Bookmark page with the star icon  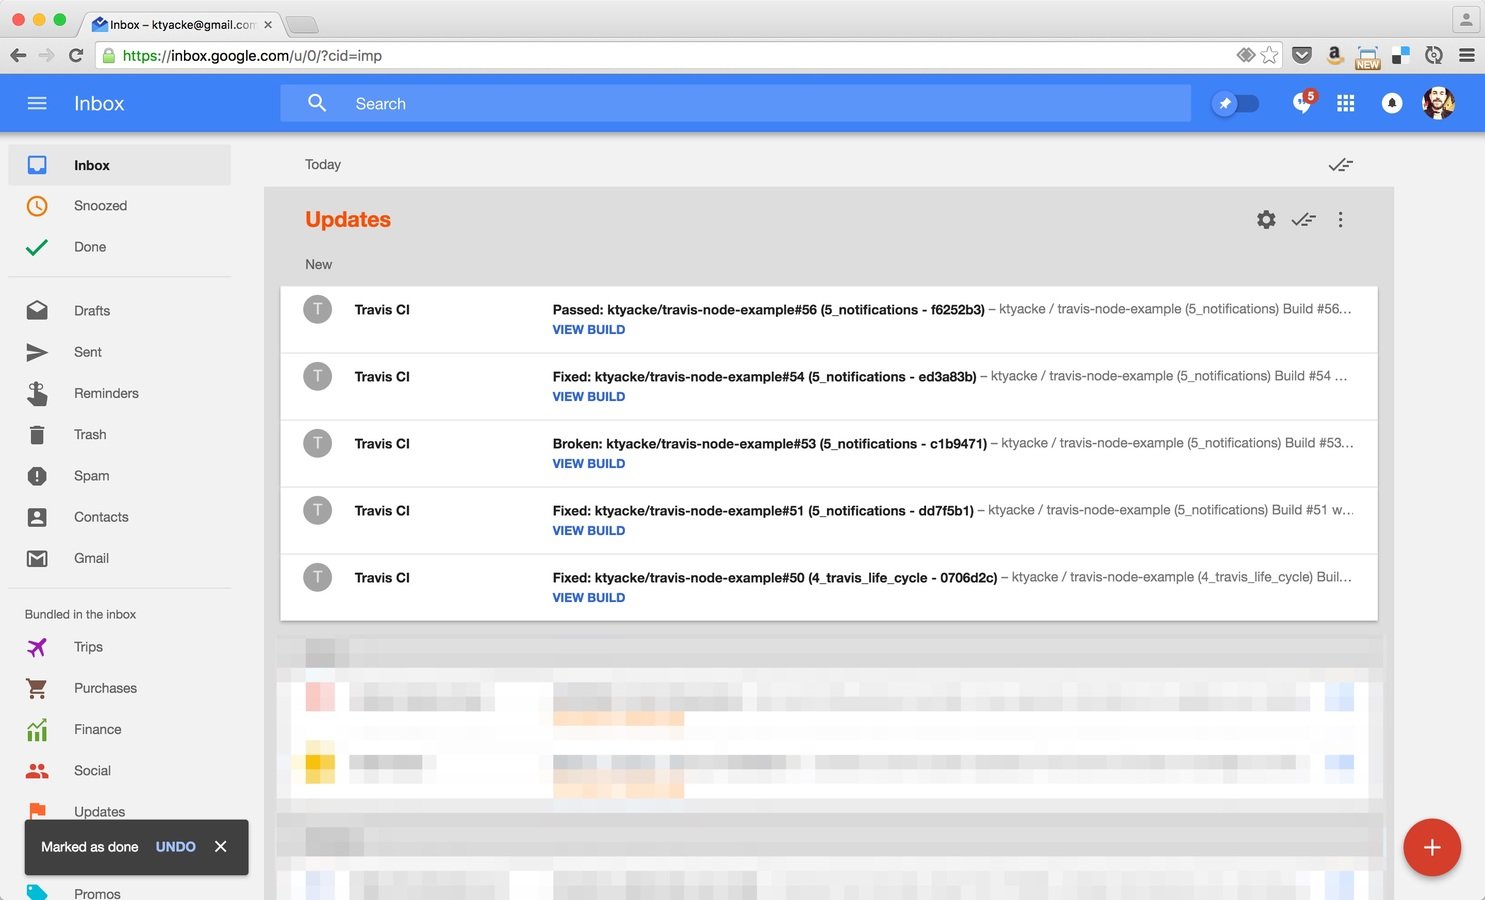click(x=1270, y=55)
